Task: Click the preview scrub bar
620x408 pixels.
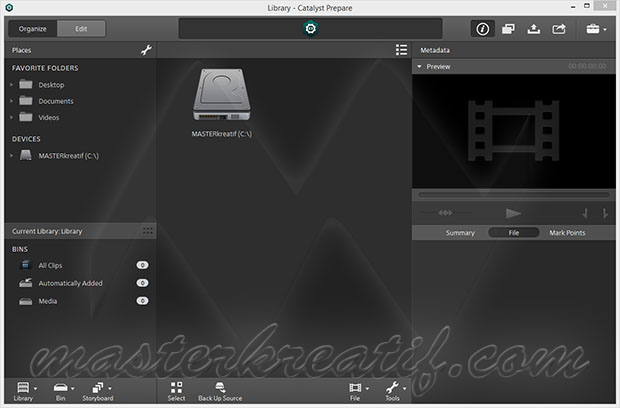Action: tap(514, 195)
